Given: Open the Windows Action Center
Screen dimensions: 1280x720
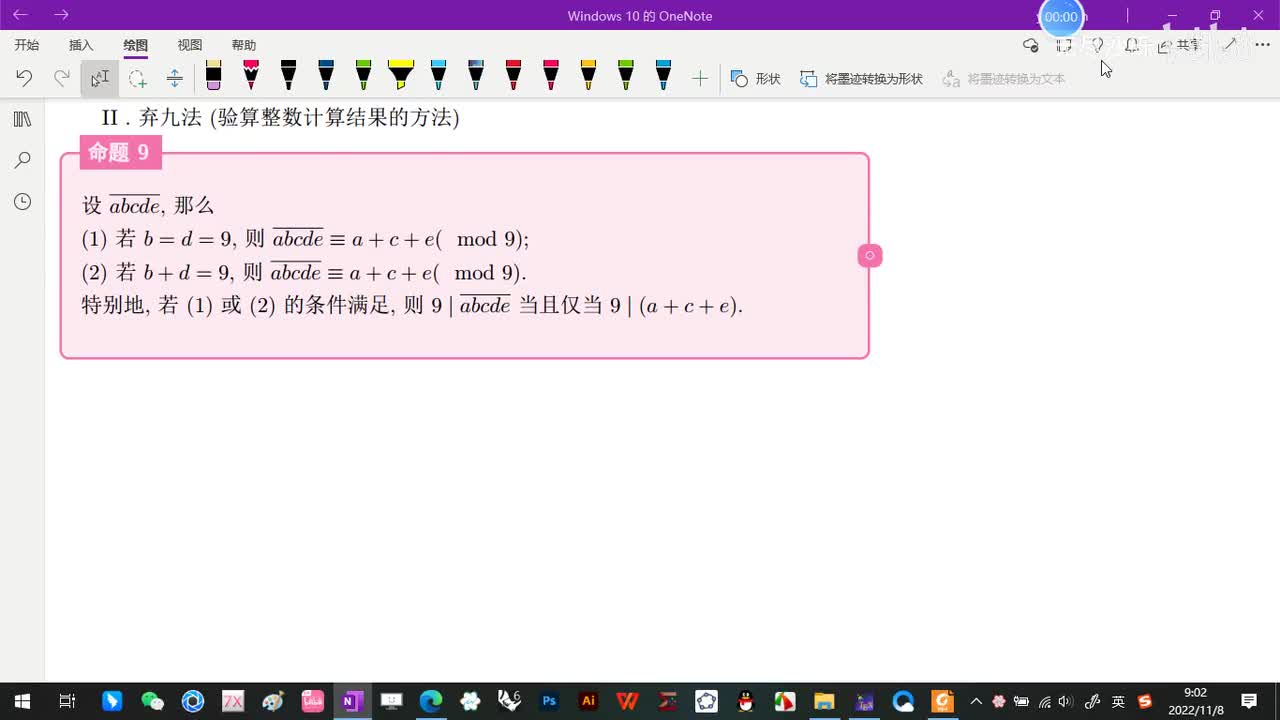Looking at the screenshot, I should [1249, 701].
